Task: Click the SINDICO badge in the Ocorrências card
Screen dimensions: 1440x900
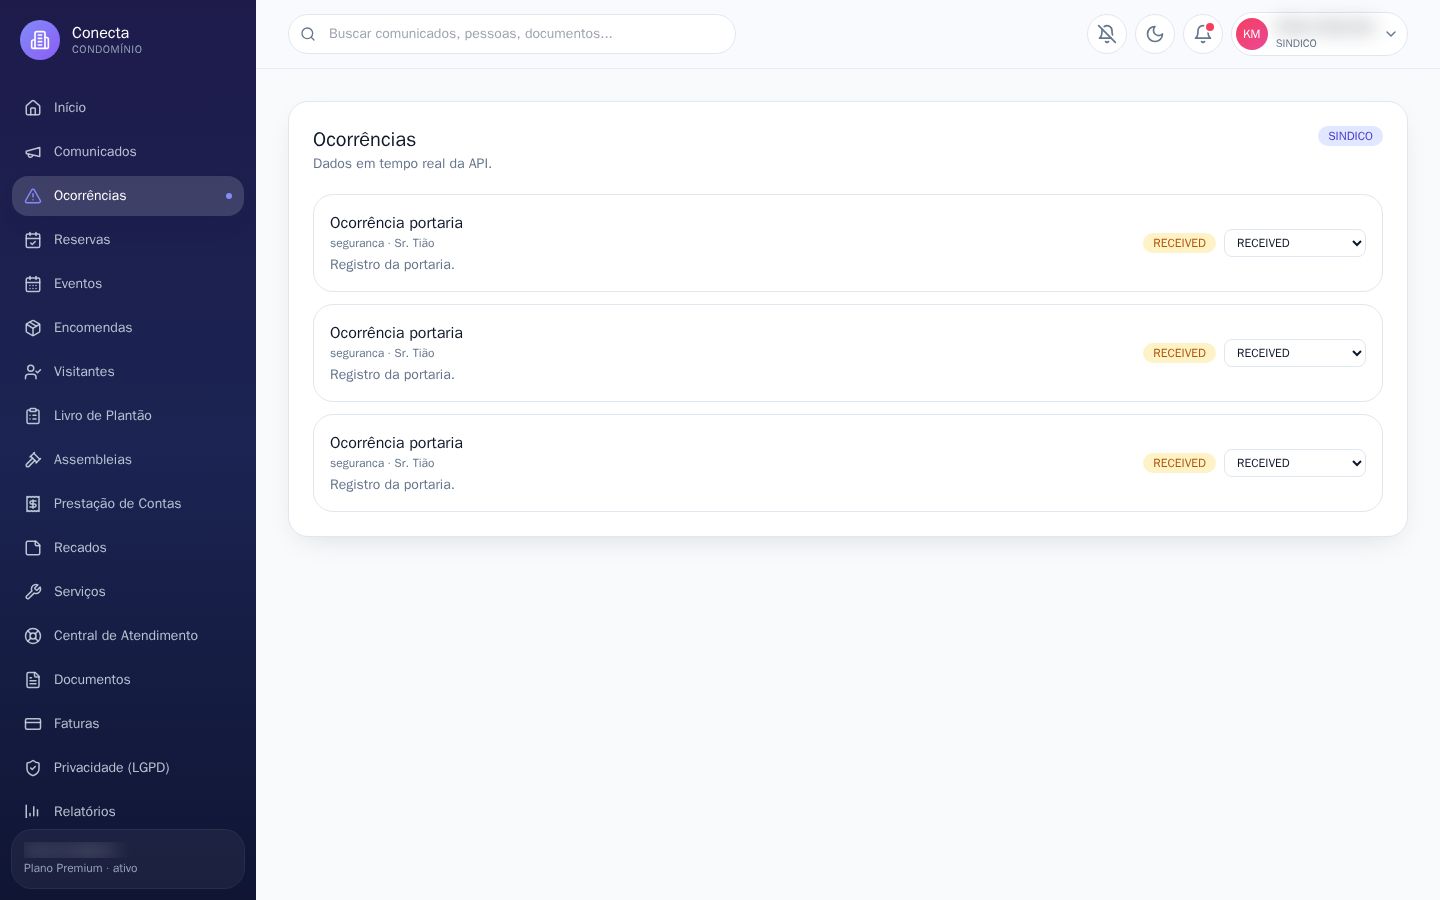Action: point(1350,136)
